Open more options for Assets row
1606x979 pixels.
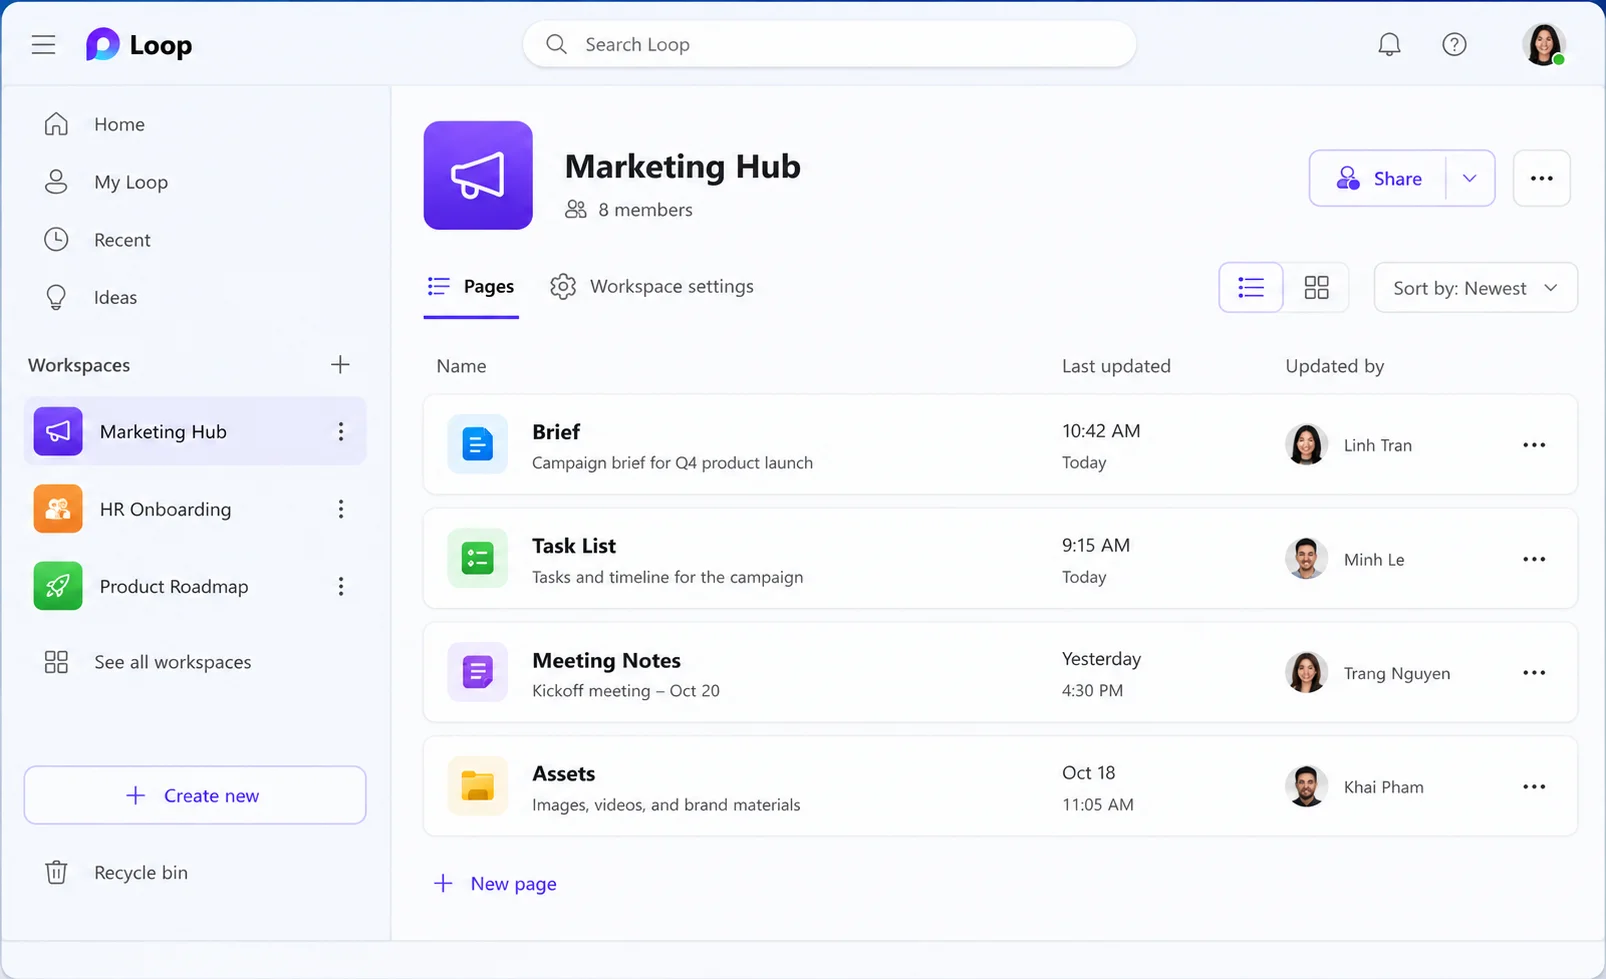(x=1534, y=787)
